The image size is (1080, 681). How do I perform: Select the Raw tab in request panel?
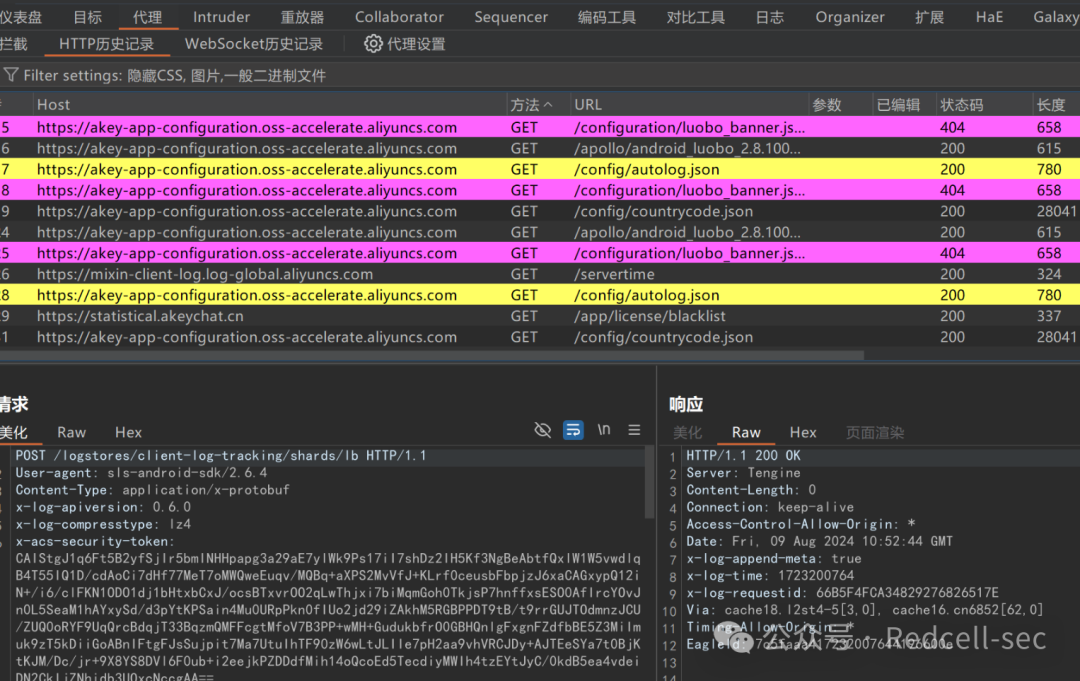tap(71, 432)
